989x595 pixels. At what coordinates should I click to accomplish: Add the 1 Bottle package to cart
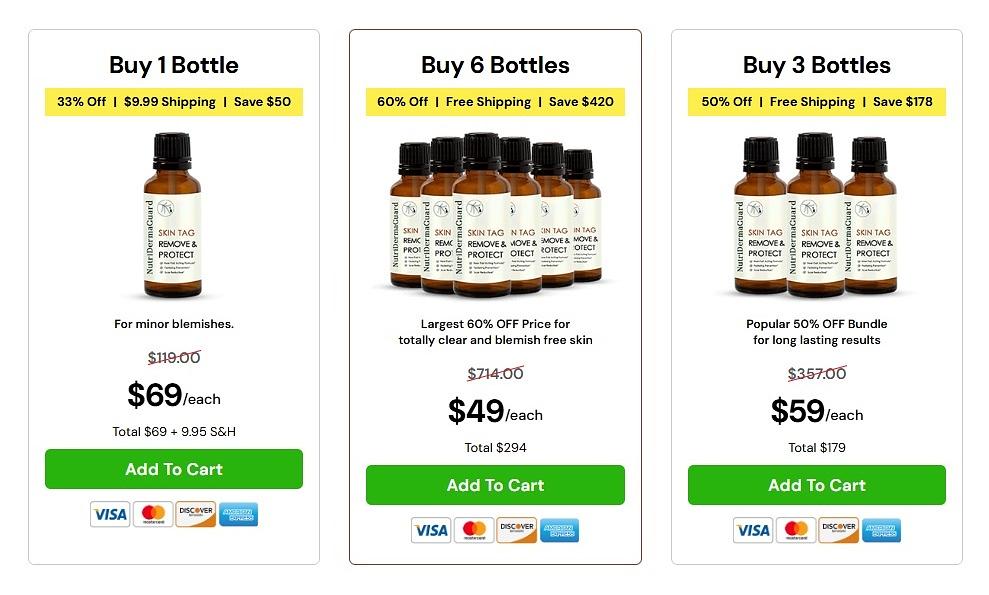174,469
